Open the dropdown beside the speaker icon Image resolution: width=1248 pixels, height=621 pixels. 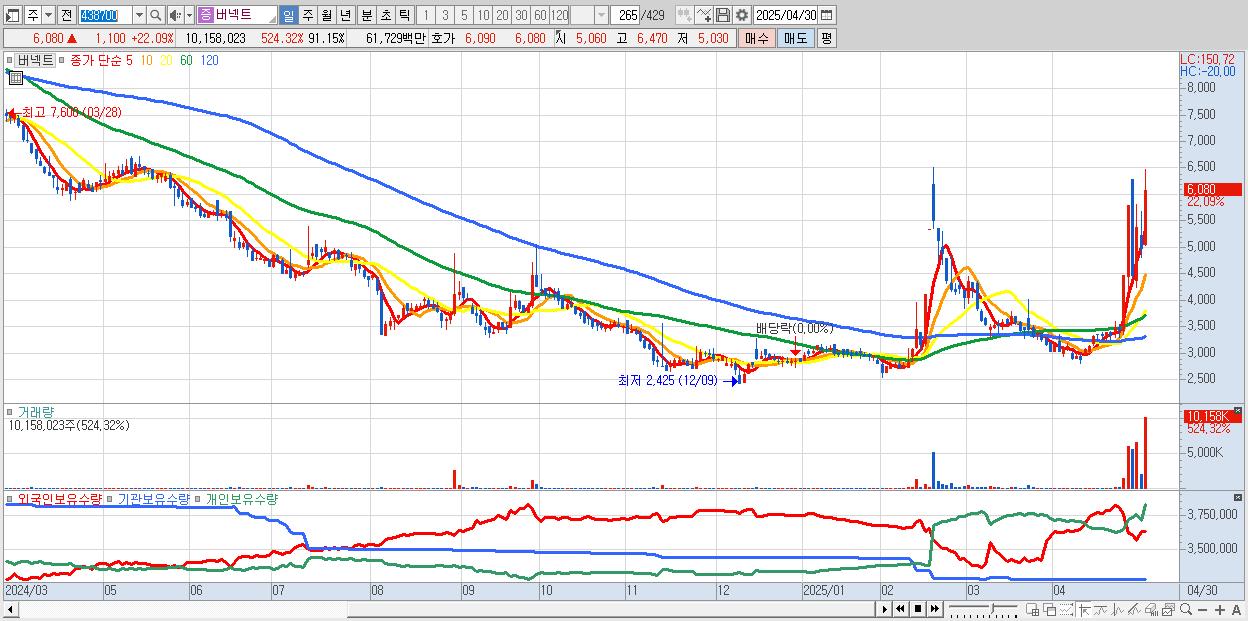coord(189,15)
